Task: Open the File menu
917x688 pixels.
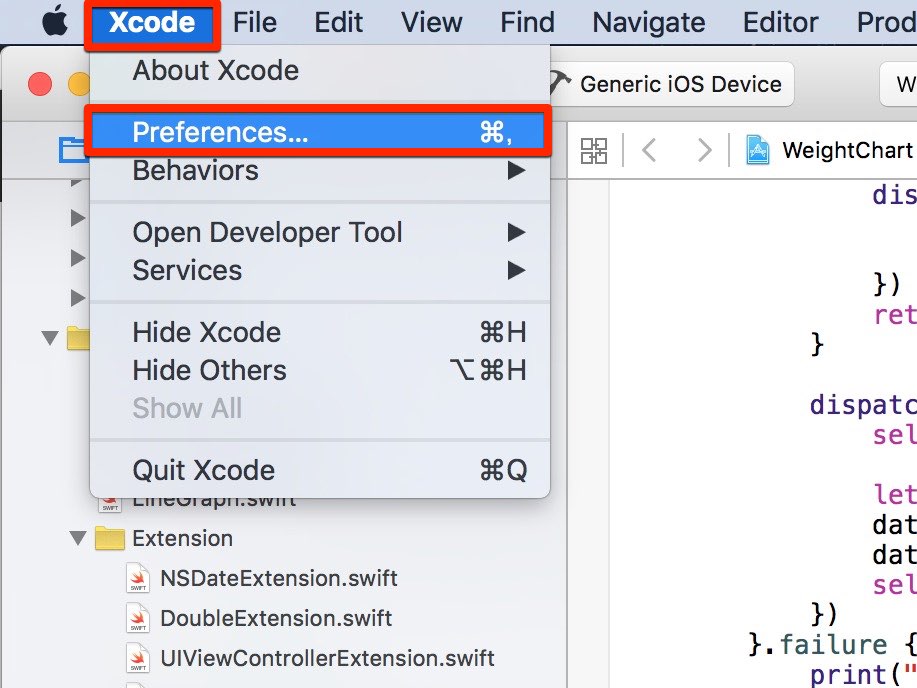Action: coord(254,23)
